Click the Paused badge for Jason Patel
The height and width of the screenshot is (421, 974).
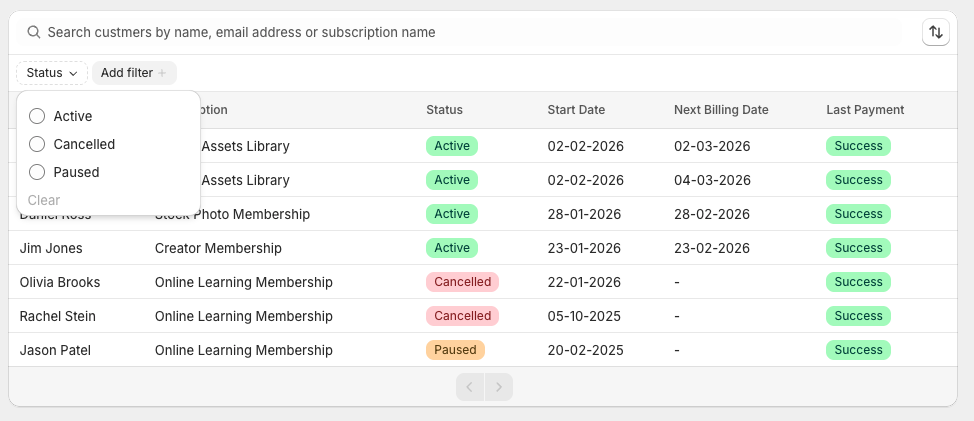coord(455,350)
